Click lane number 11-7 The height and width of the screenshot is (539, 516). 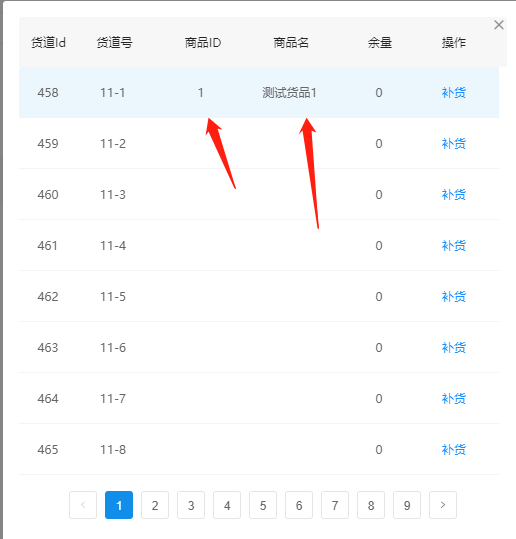[x=113, y=399]
